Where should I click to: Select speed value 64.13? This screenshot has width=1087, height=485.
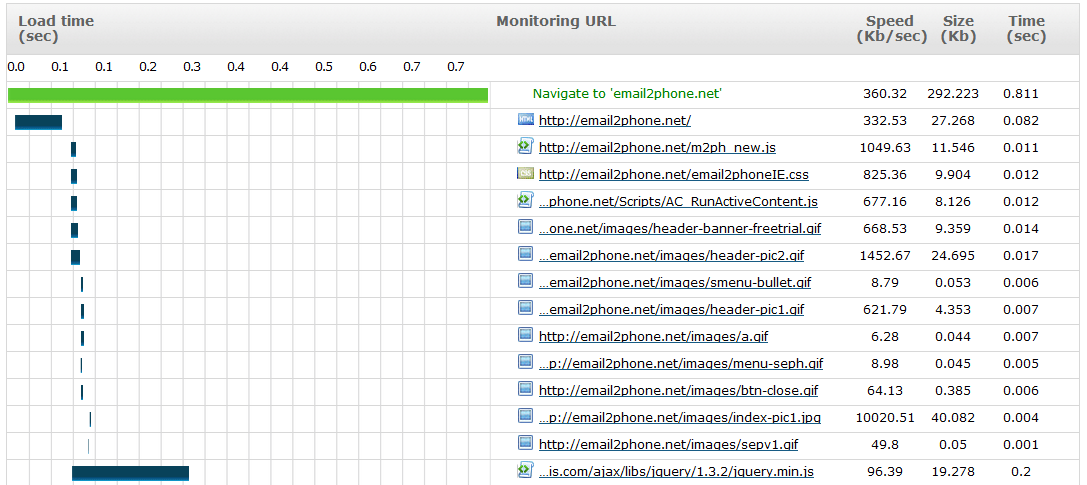(885, 391)
